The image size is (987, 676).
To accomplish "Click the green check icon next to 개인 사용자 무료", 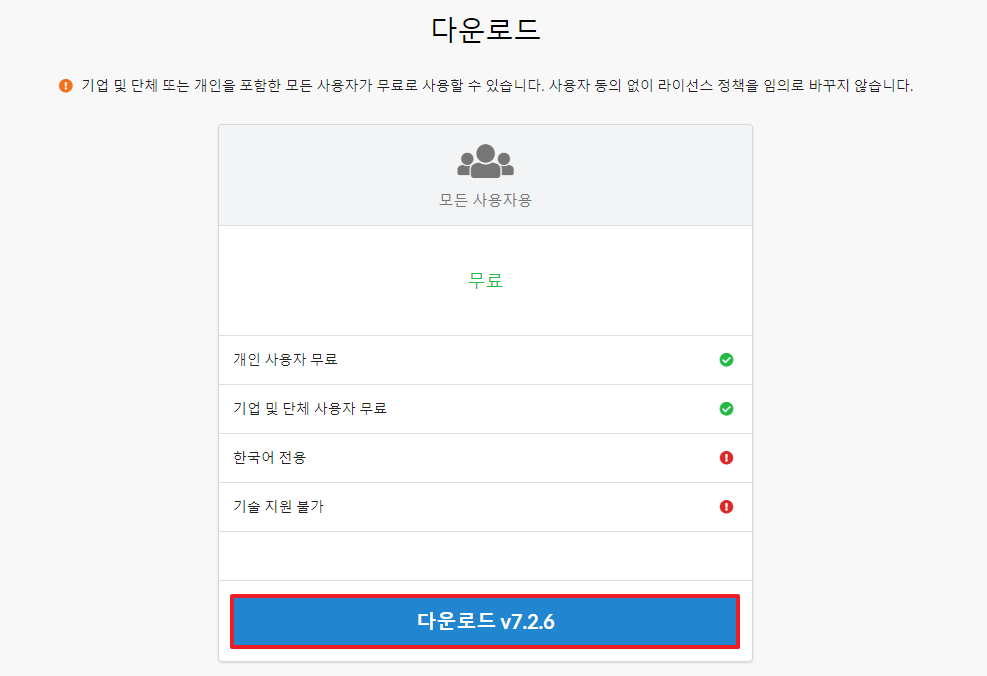I will pos(726,360).
